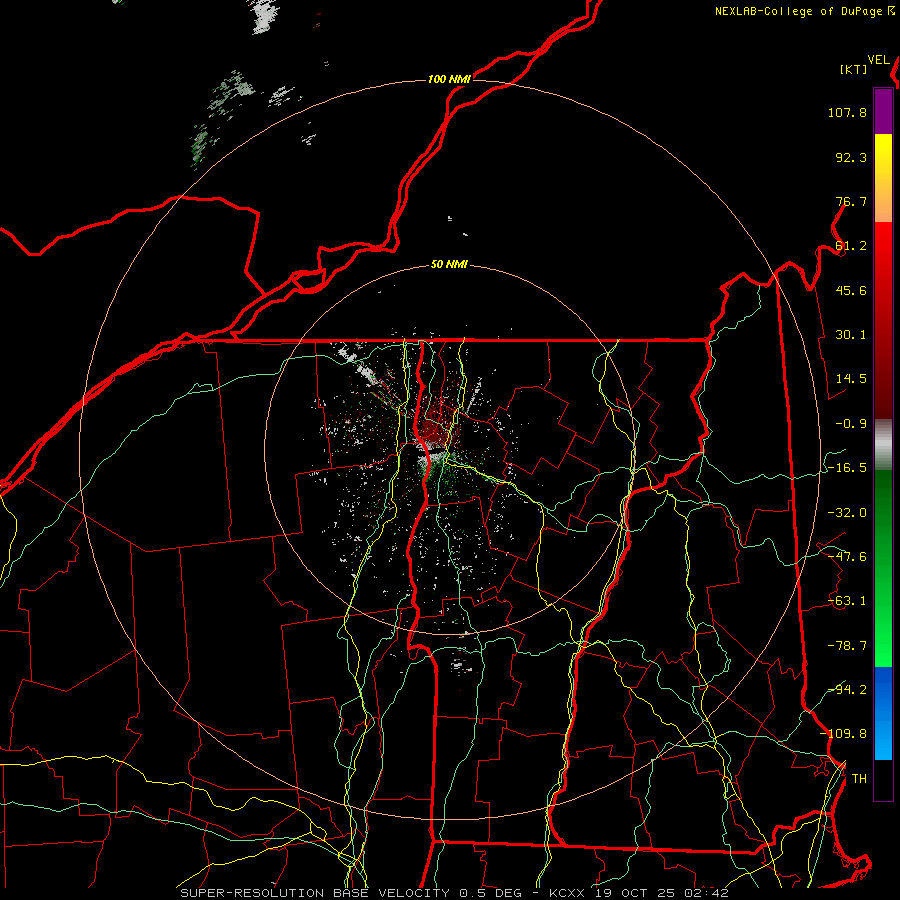Click the 107.8 legend value
This screenshot has width=900, height=900.
[x=847, y=112]
